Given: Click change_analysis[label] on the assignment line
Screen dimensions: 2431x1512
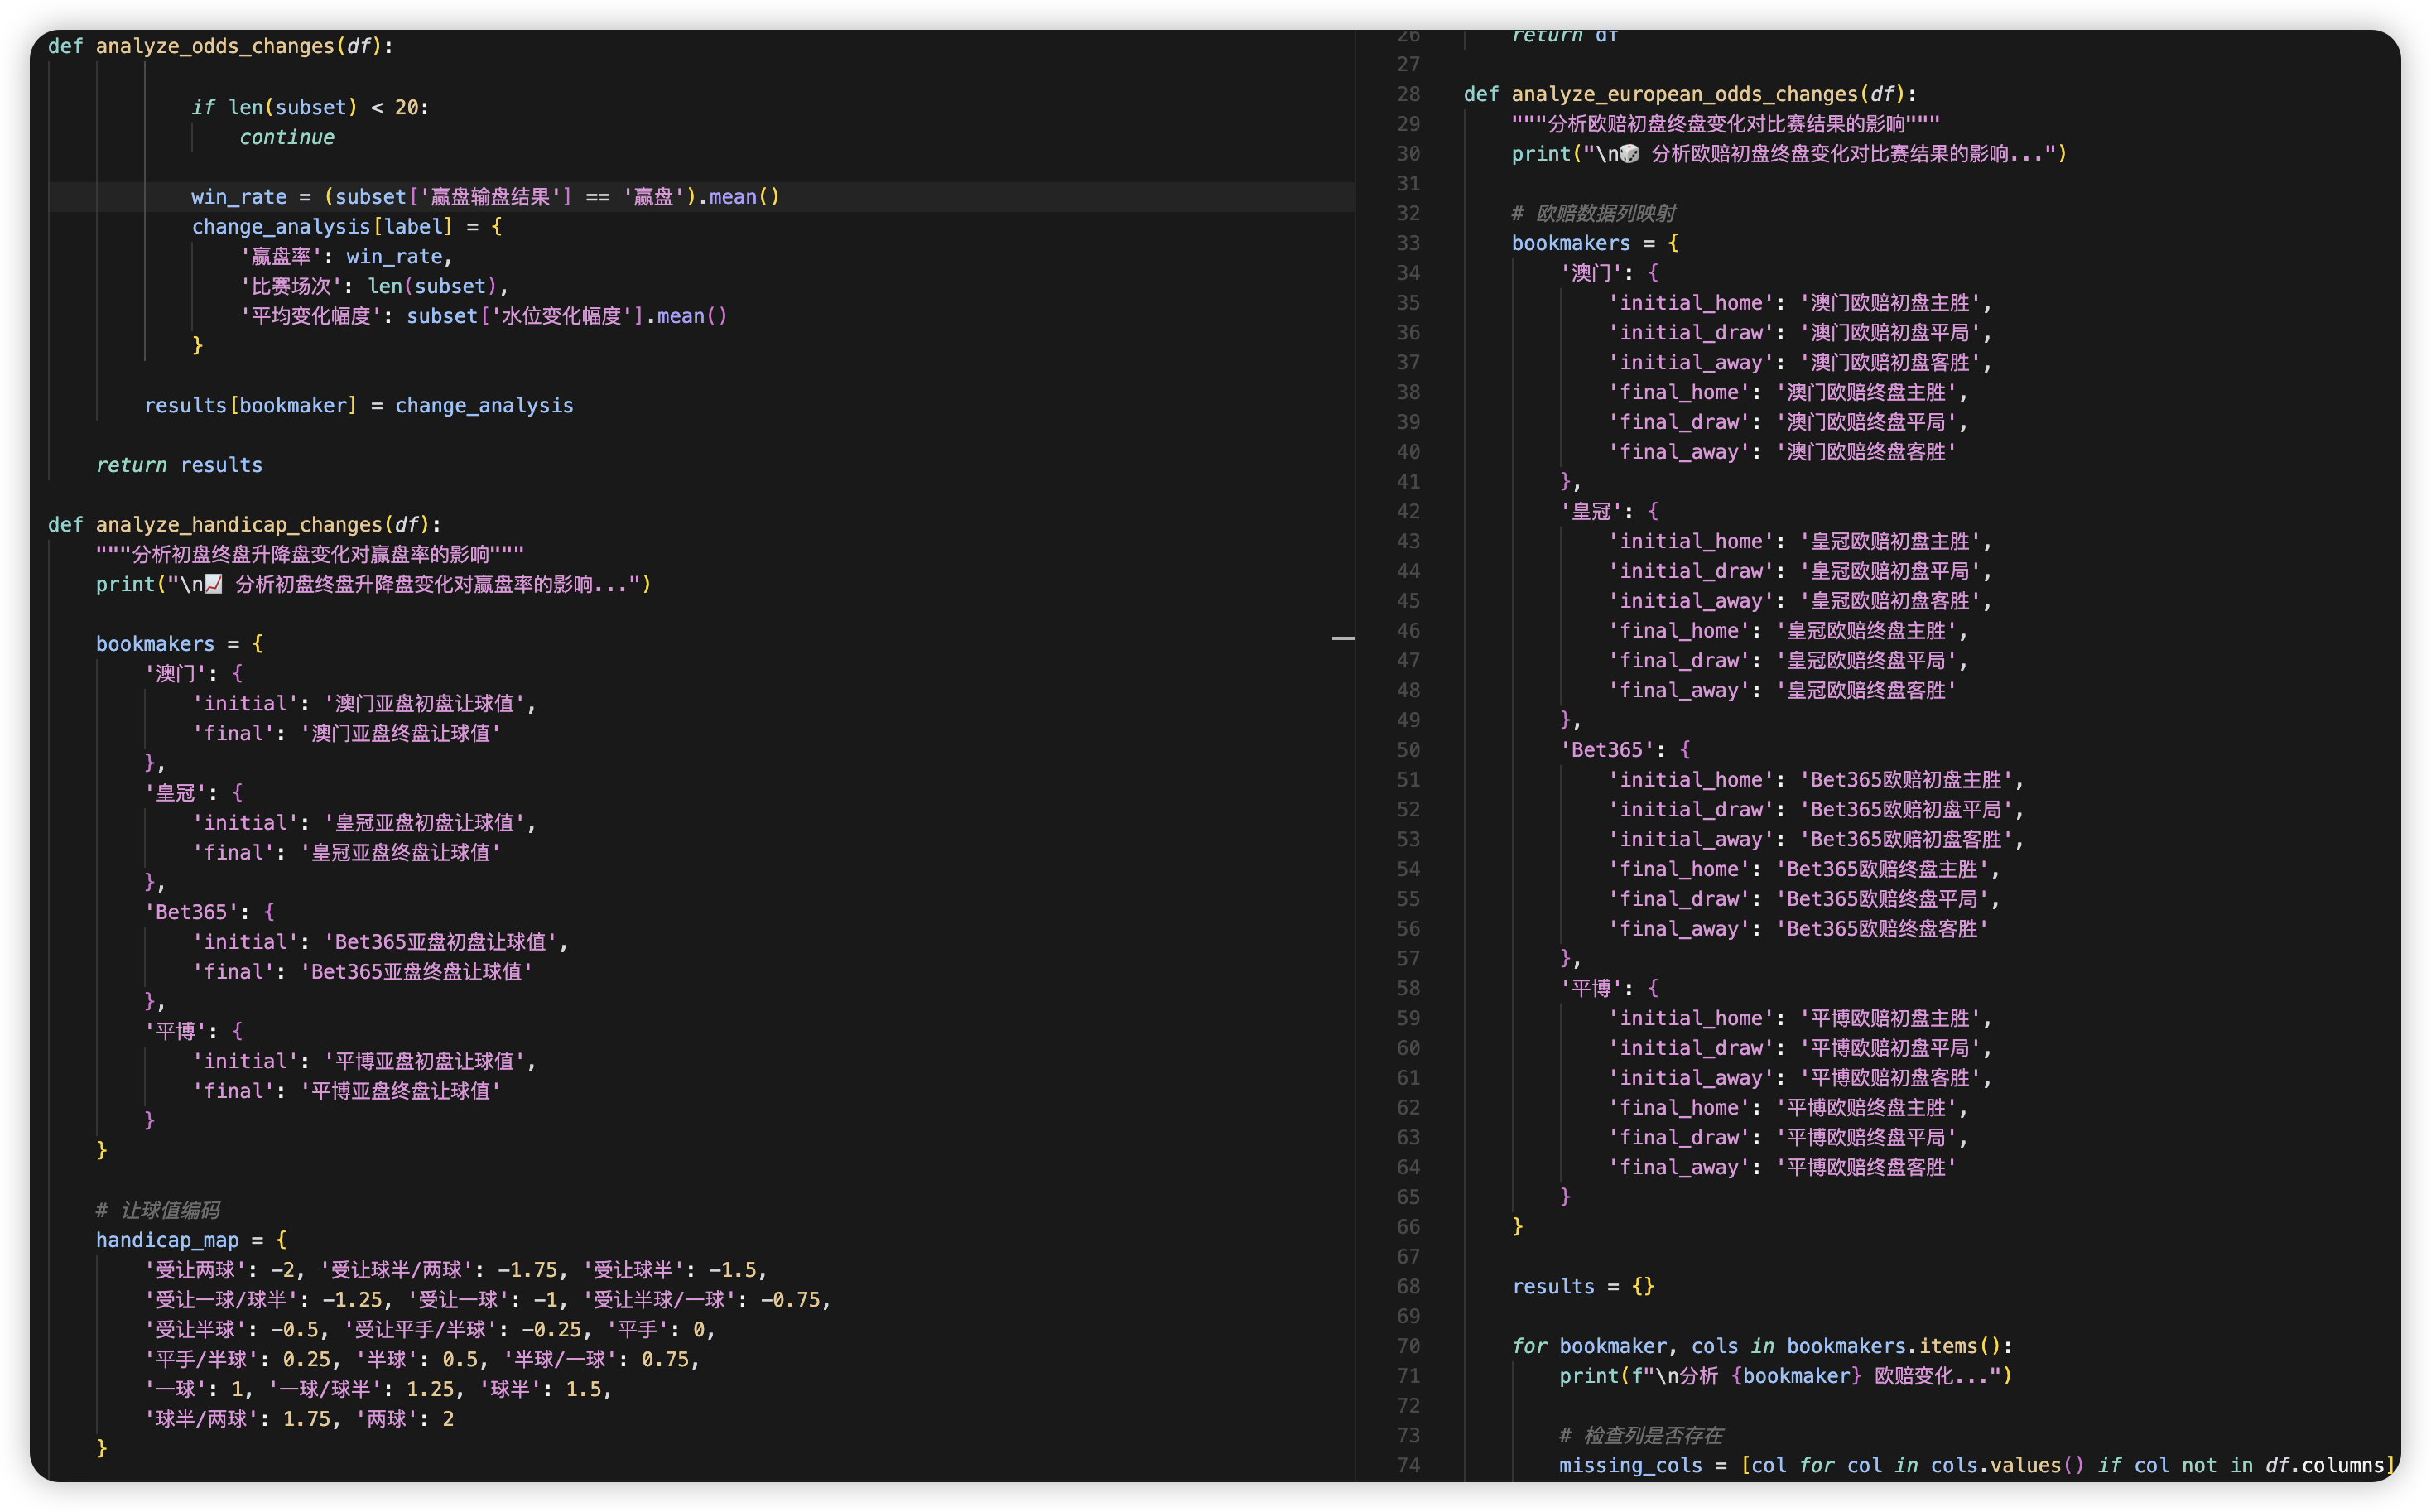Looking at the screenshot, I should [321, 227].
